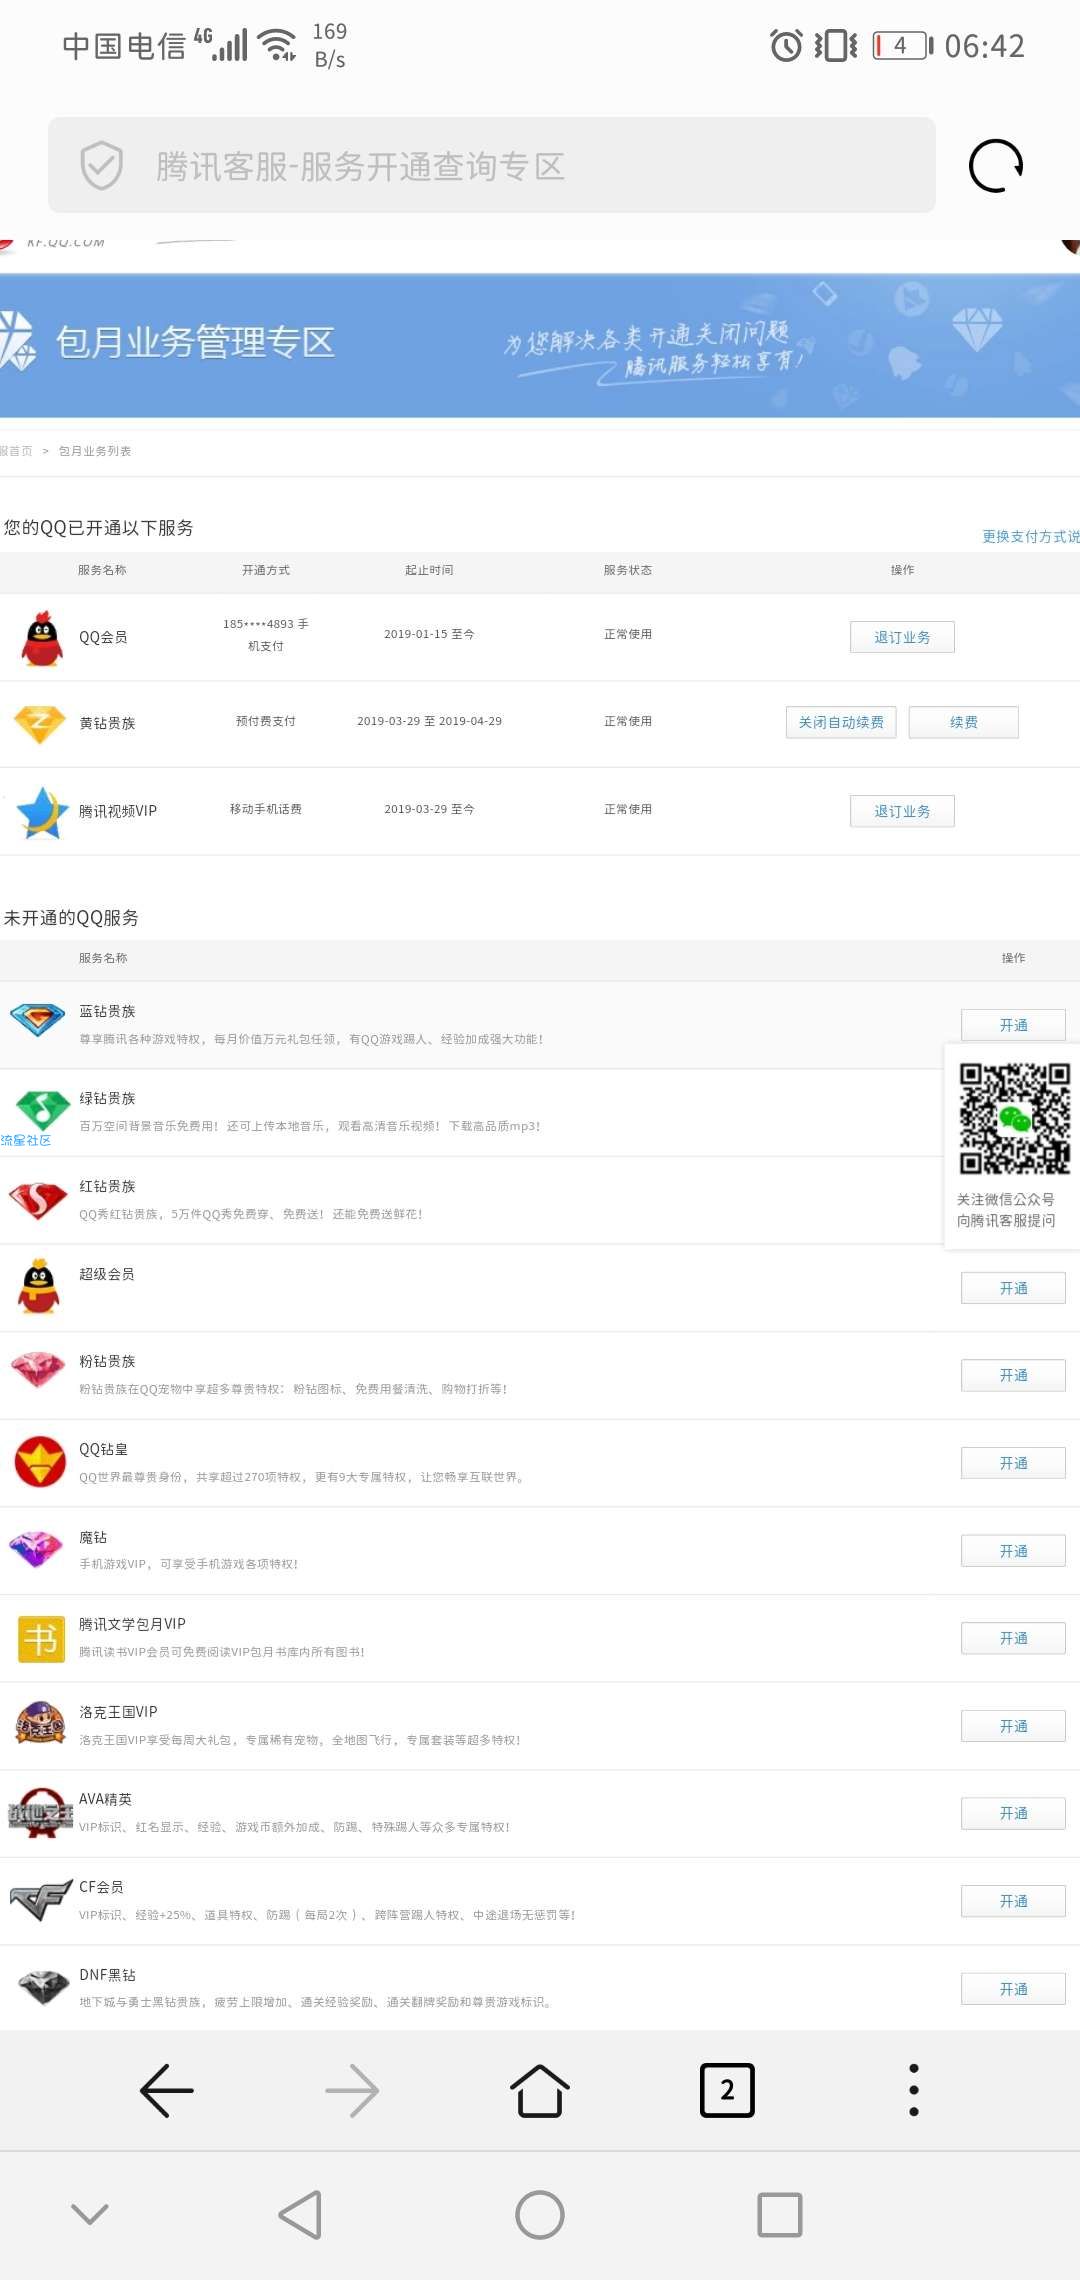The width and height of the screenshot is (1080, 2280).
Task: Click the 包月业务列表 breadcrumb
Action: [x=95, y=451]
